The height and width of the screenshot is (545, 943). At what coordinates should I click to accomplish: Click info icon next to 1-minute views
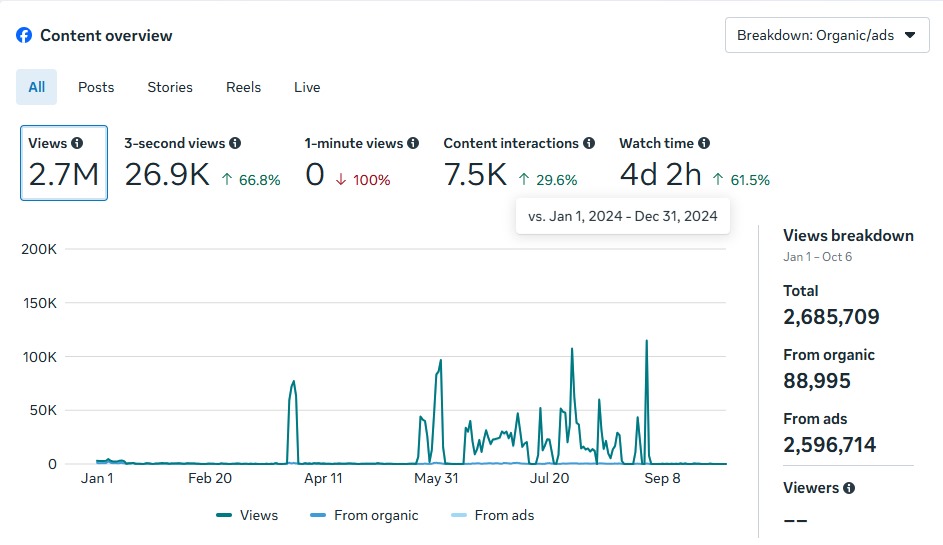click(x=413, y=143)
